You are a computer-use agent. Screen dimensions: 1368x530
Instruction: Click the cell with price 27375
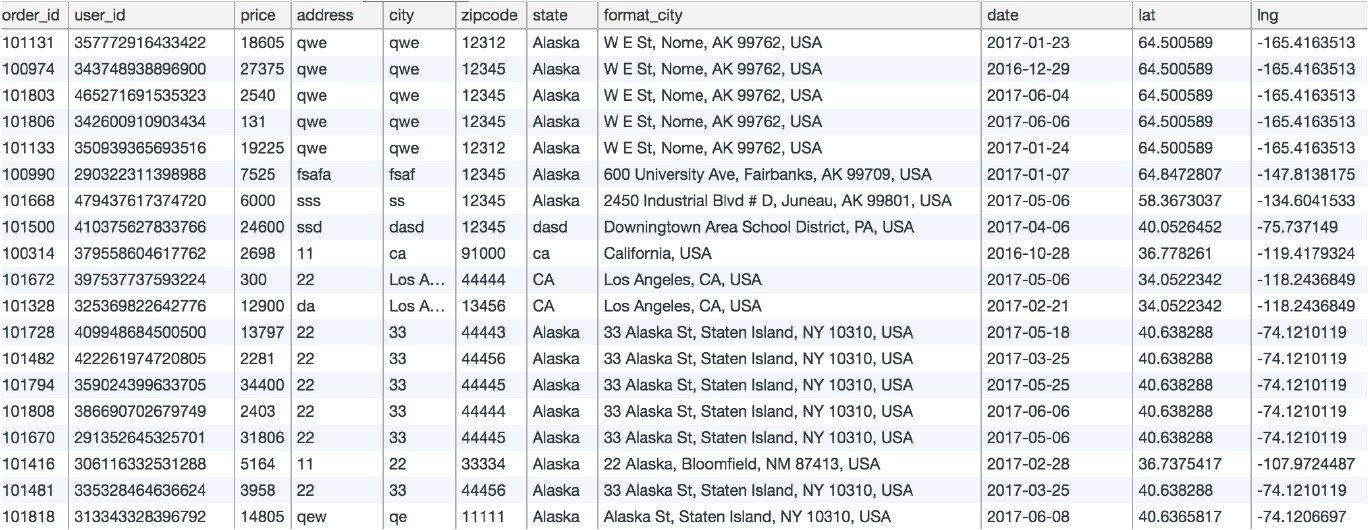[261, 69]
